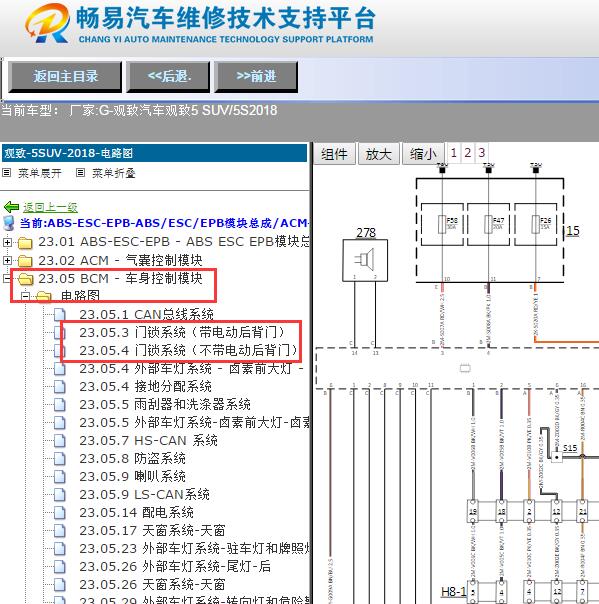Screen dimensions: 599x604
Task: Open 23.05.4 门锁系统(不带电动后背门)
Action: coord(189,350)
